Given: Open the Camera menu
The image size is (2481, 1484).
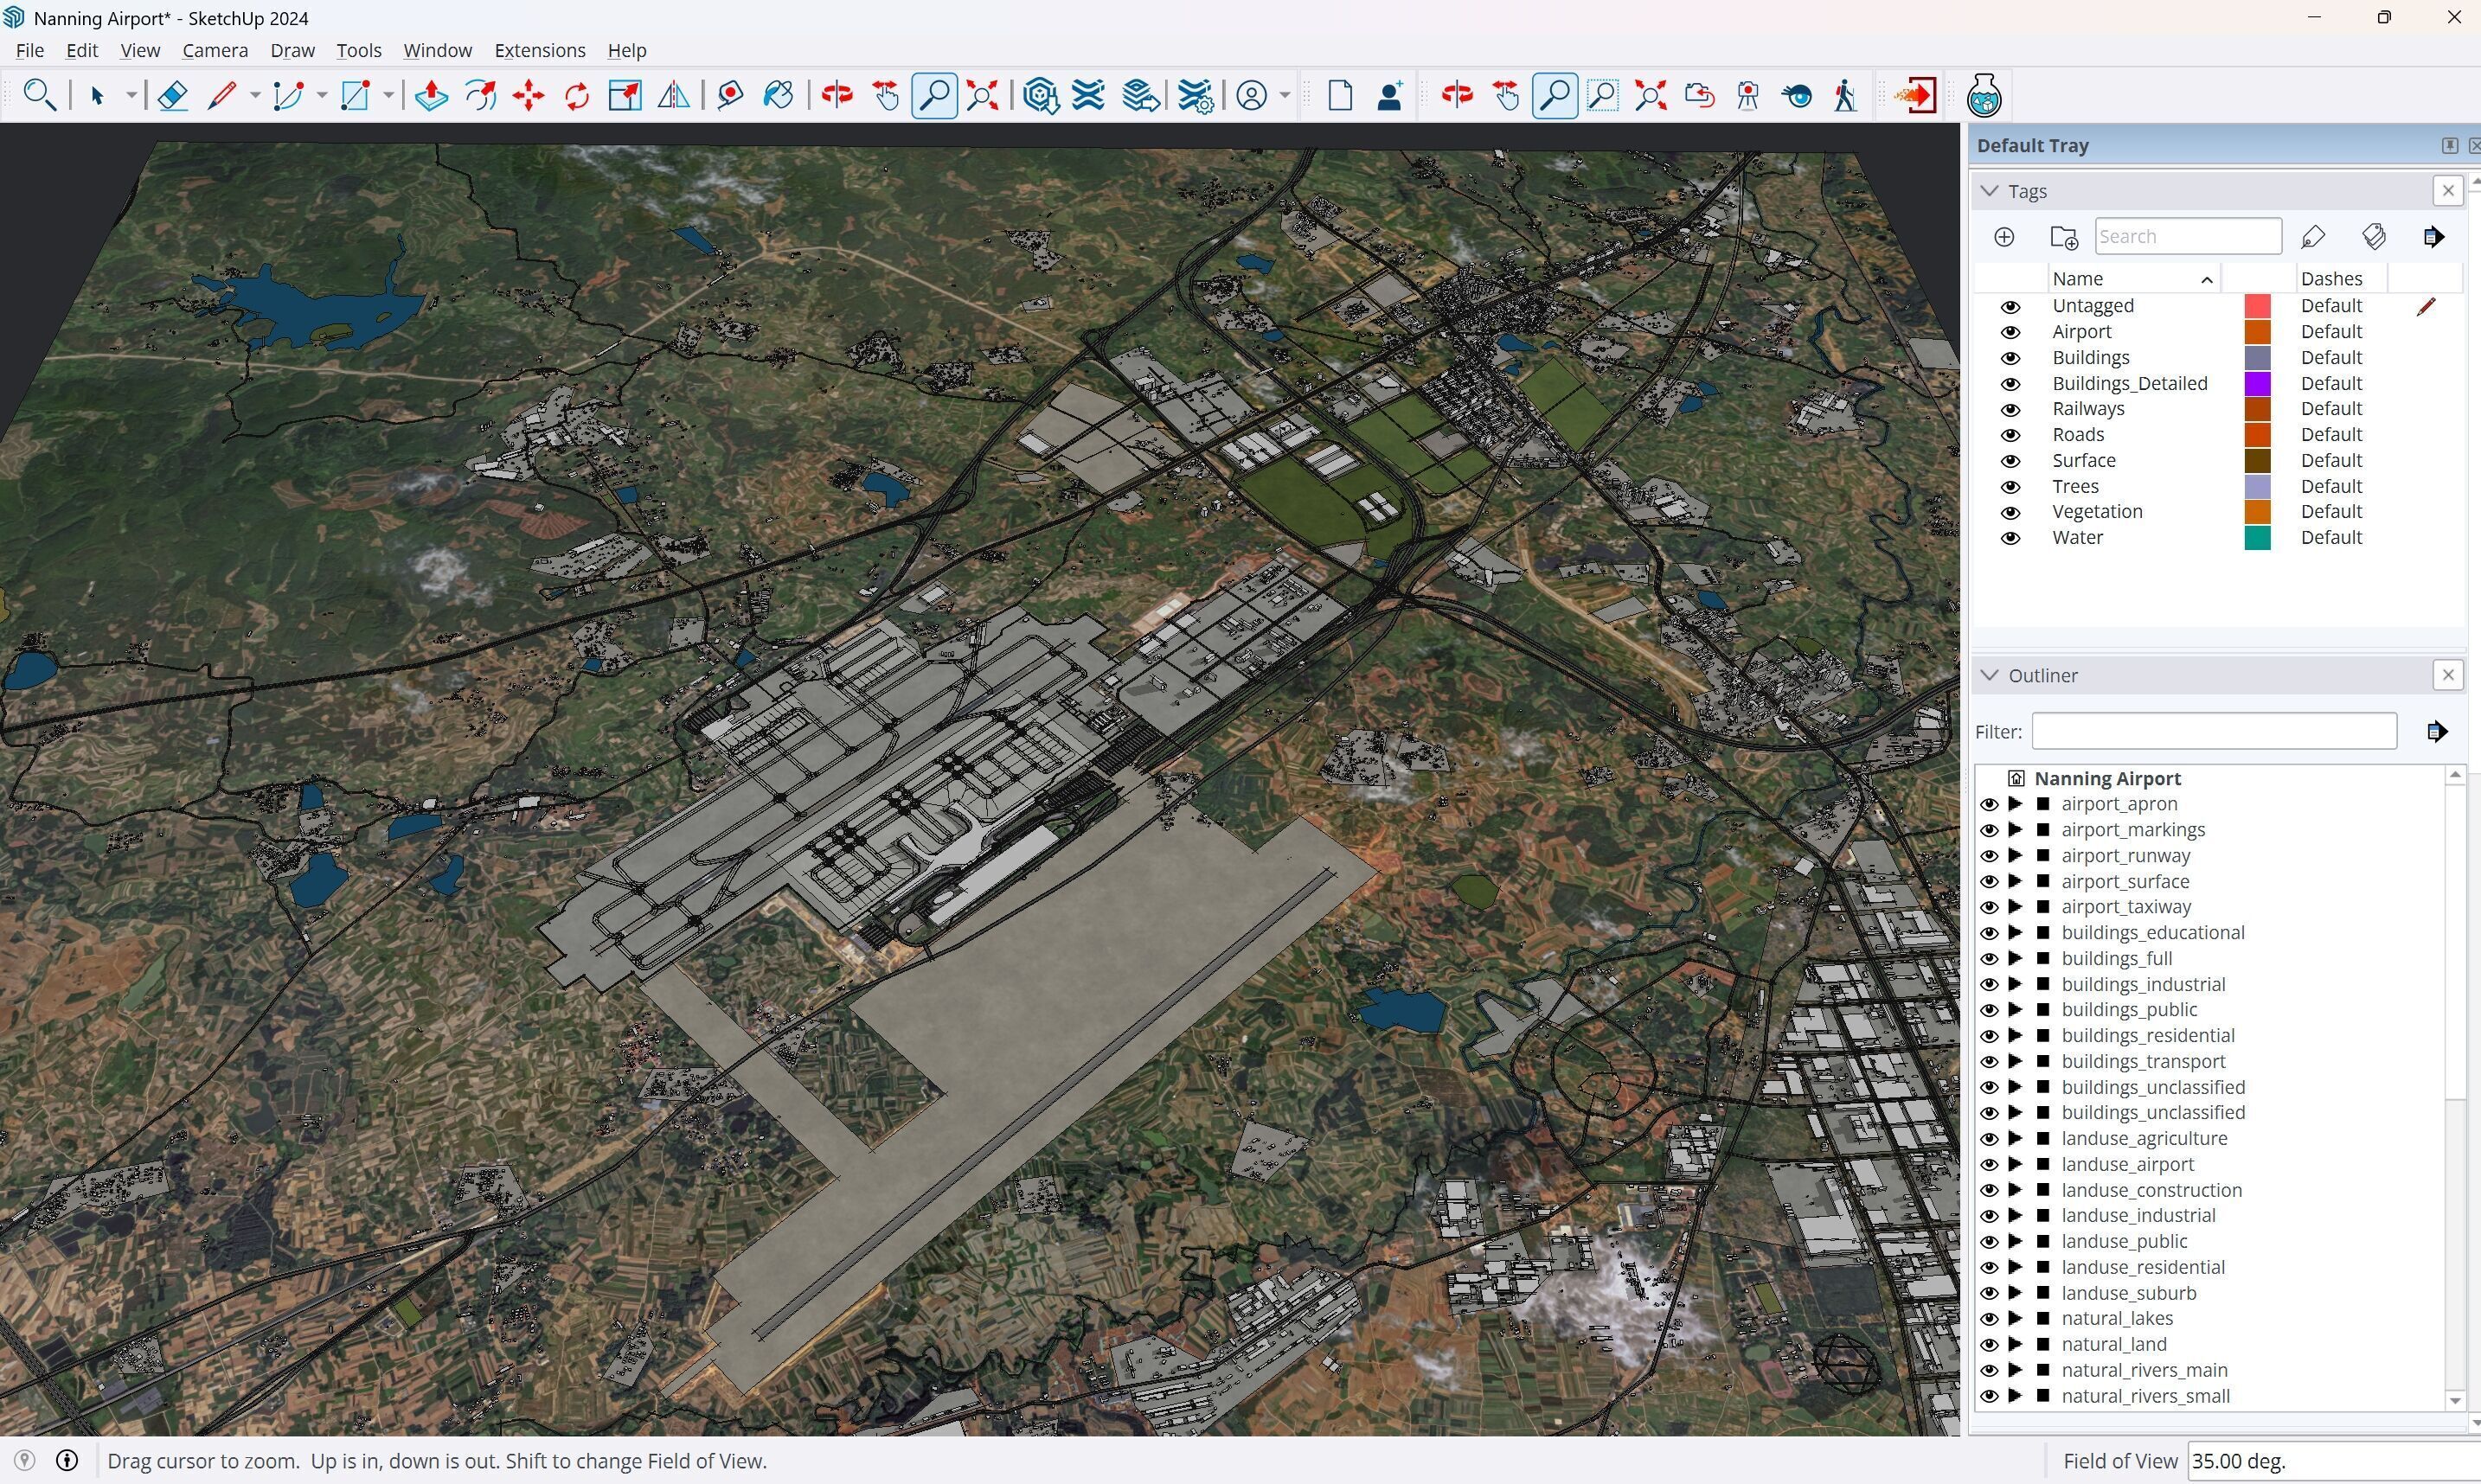Looking at the screenshot, I should click(215, 50).
